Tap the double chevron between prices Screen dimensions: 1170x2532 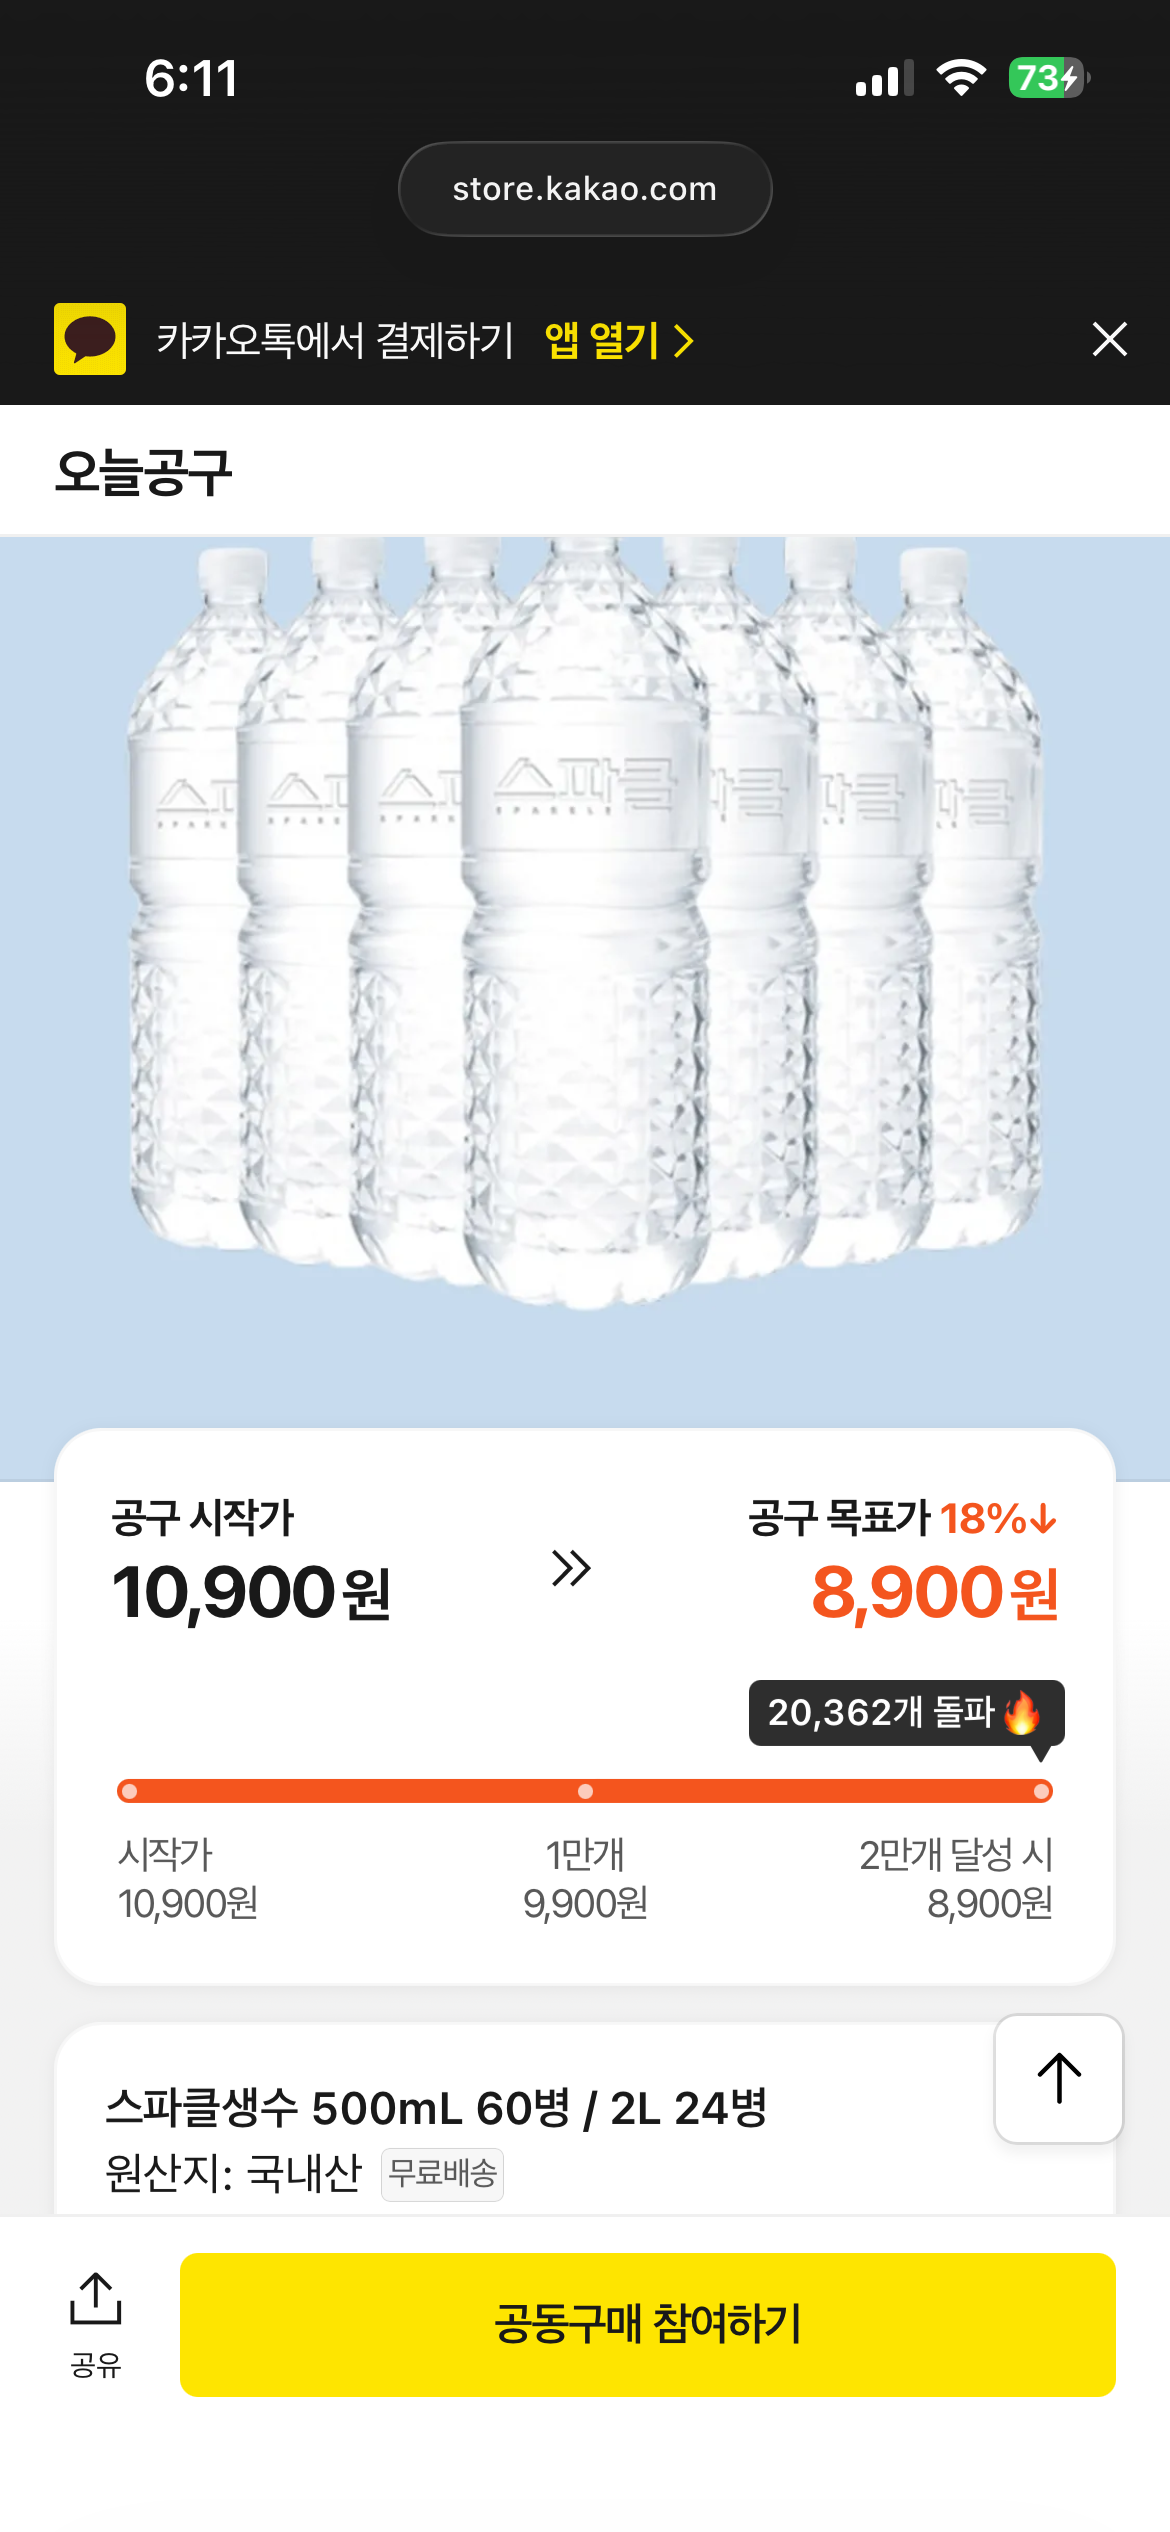tap(571, 1568)
